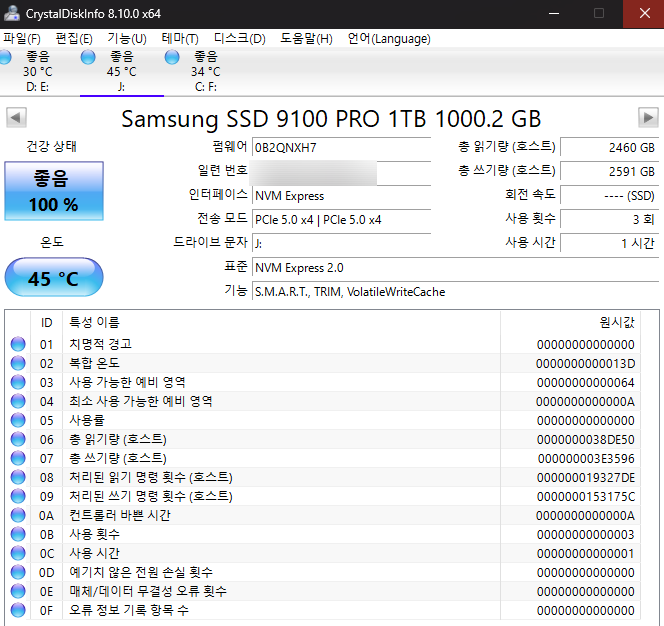Select the 컨트롤러 바쁜 시간 attribute name
Screen dimensions: 664x626
point(120,515)
